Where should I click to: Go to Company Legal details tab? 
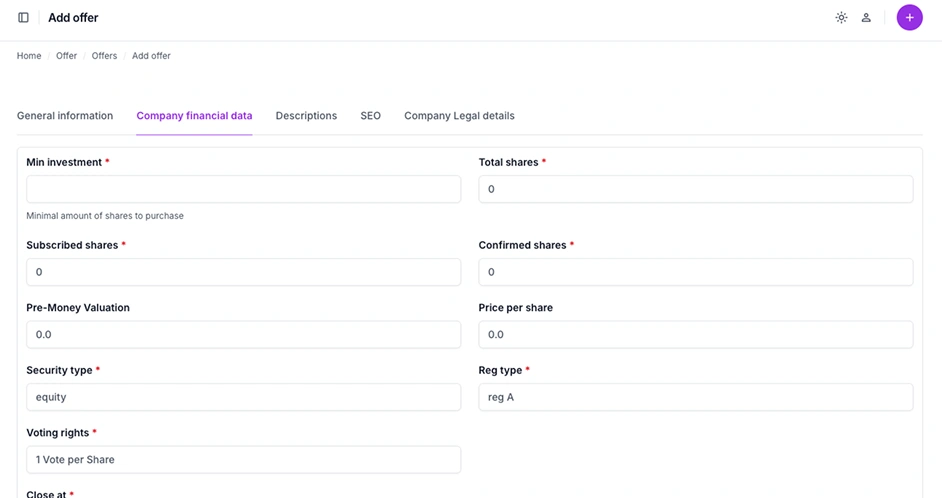(459, 116)
